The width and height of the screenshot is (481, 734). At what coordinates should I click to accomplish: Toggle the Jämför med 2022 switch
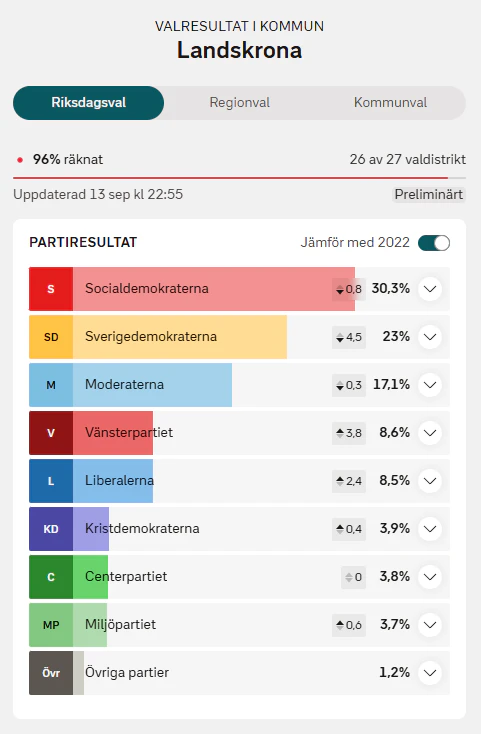pyautogui.click(x=434, y=243)
